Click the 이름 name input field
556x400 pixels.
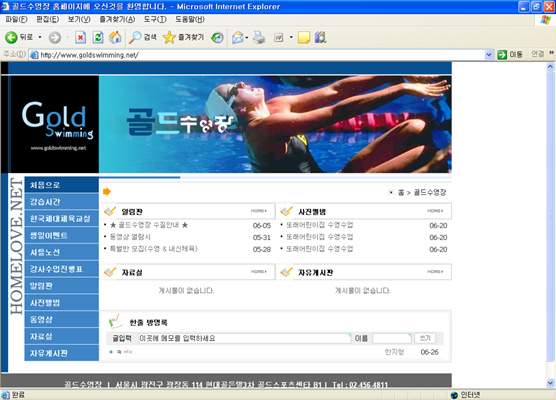point(392,338)
